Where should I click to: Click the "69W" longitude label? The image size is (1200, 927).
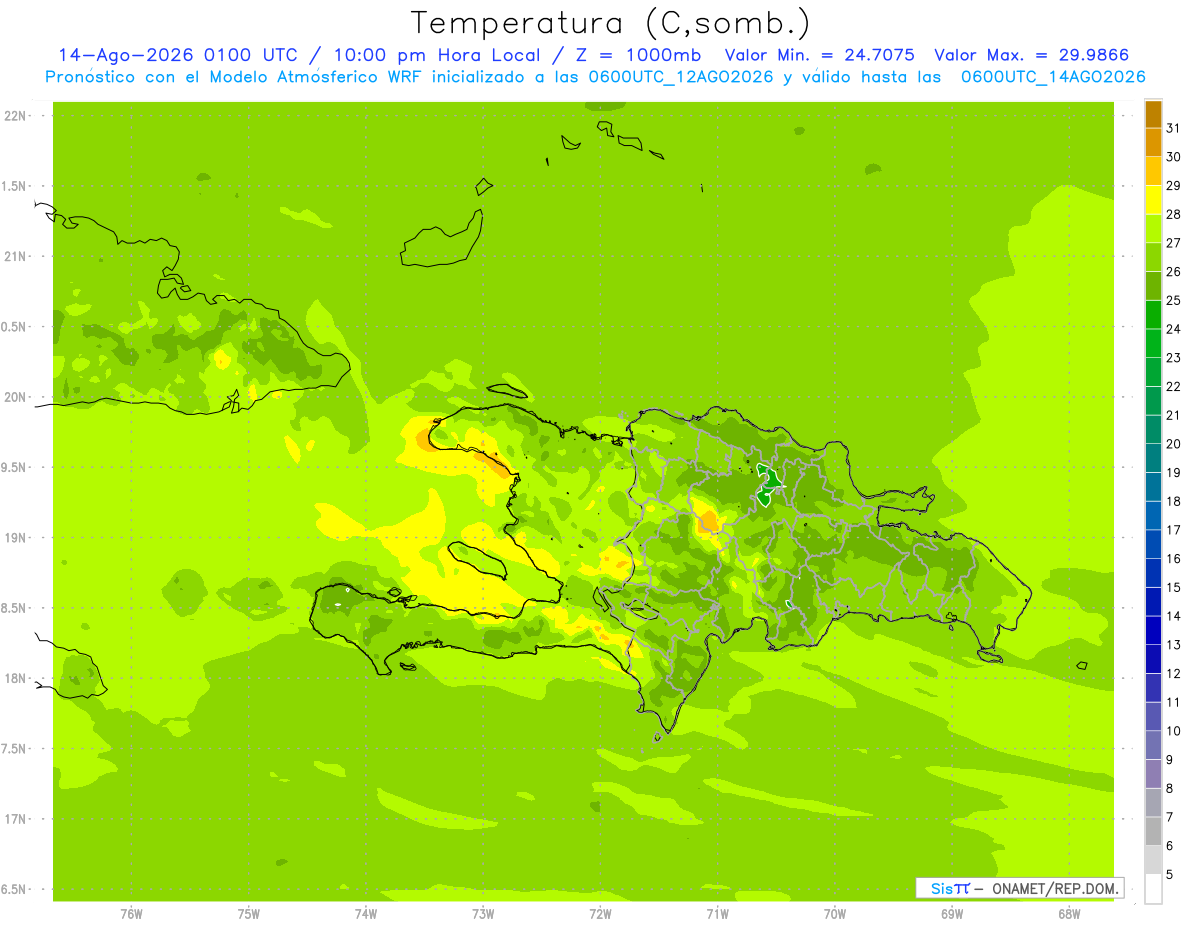coord(952,914)
